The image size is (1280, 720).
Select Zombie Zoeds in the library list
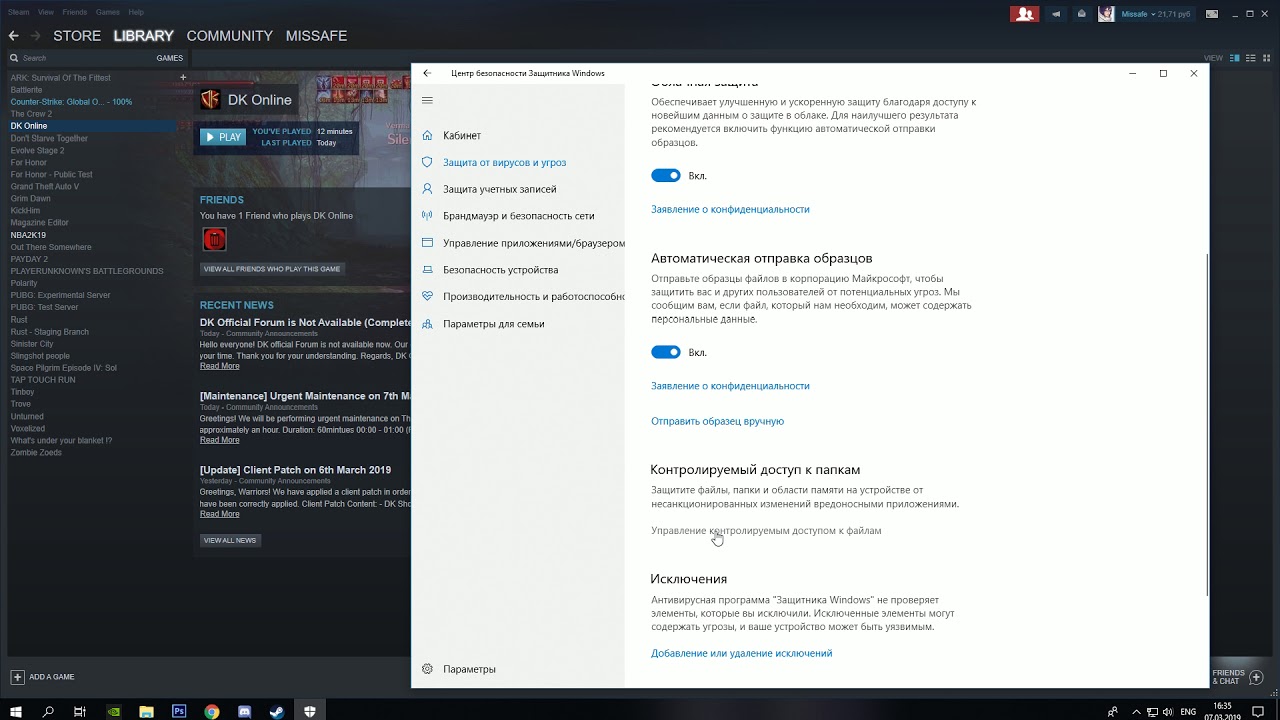(x=36, y=453)
